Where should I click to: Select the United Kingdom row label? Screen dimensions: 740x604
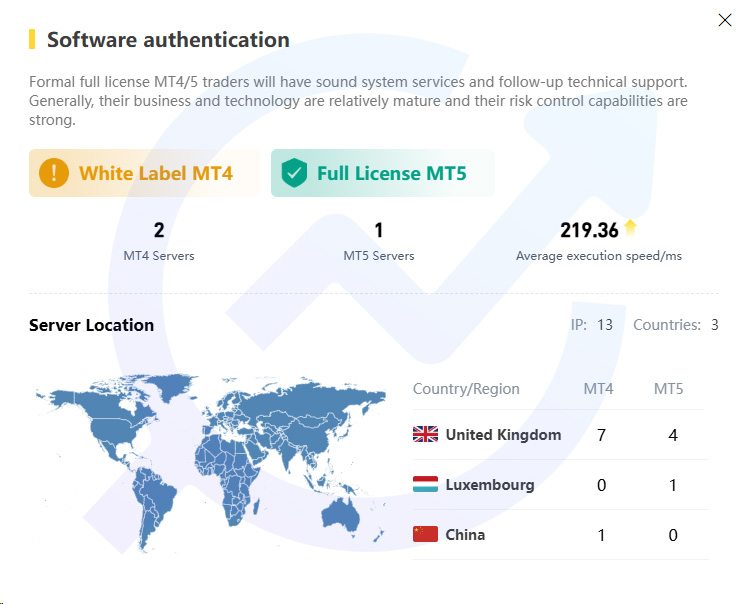[x=503, y=434]
